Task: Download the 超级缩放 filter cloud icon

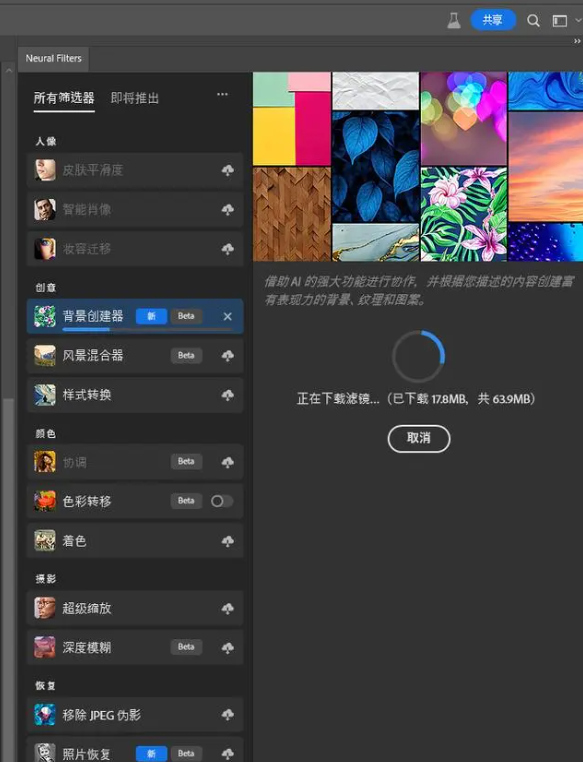Action: tap(227, 608)
